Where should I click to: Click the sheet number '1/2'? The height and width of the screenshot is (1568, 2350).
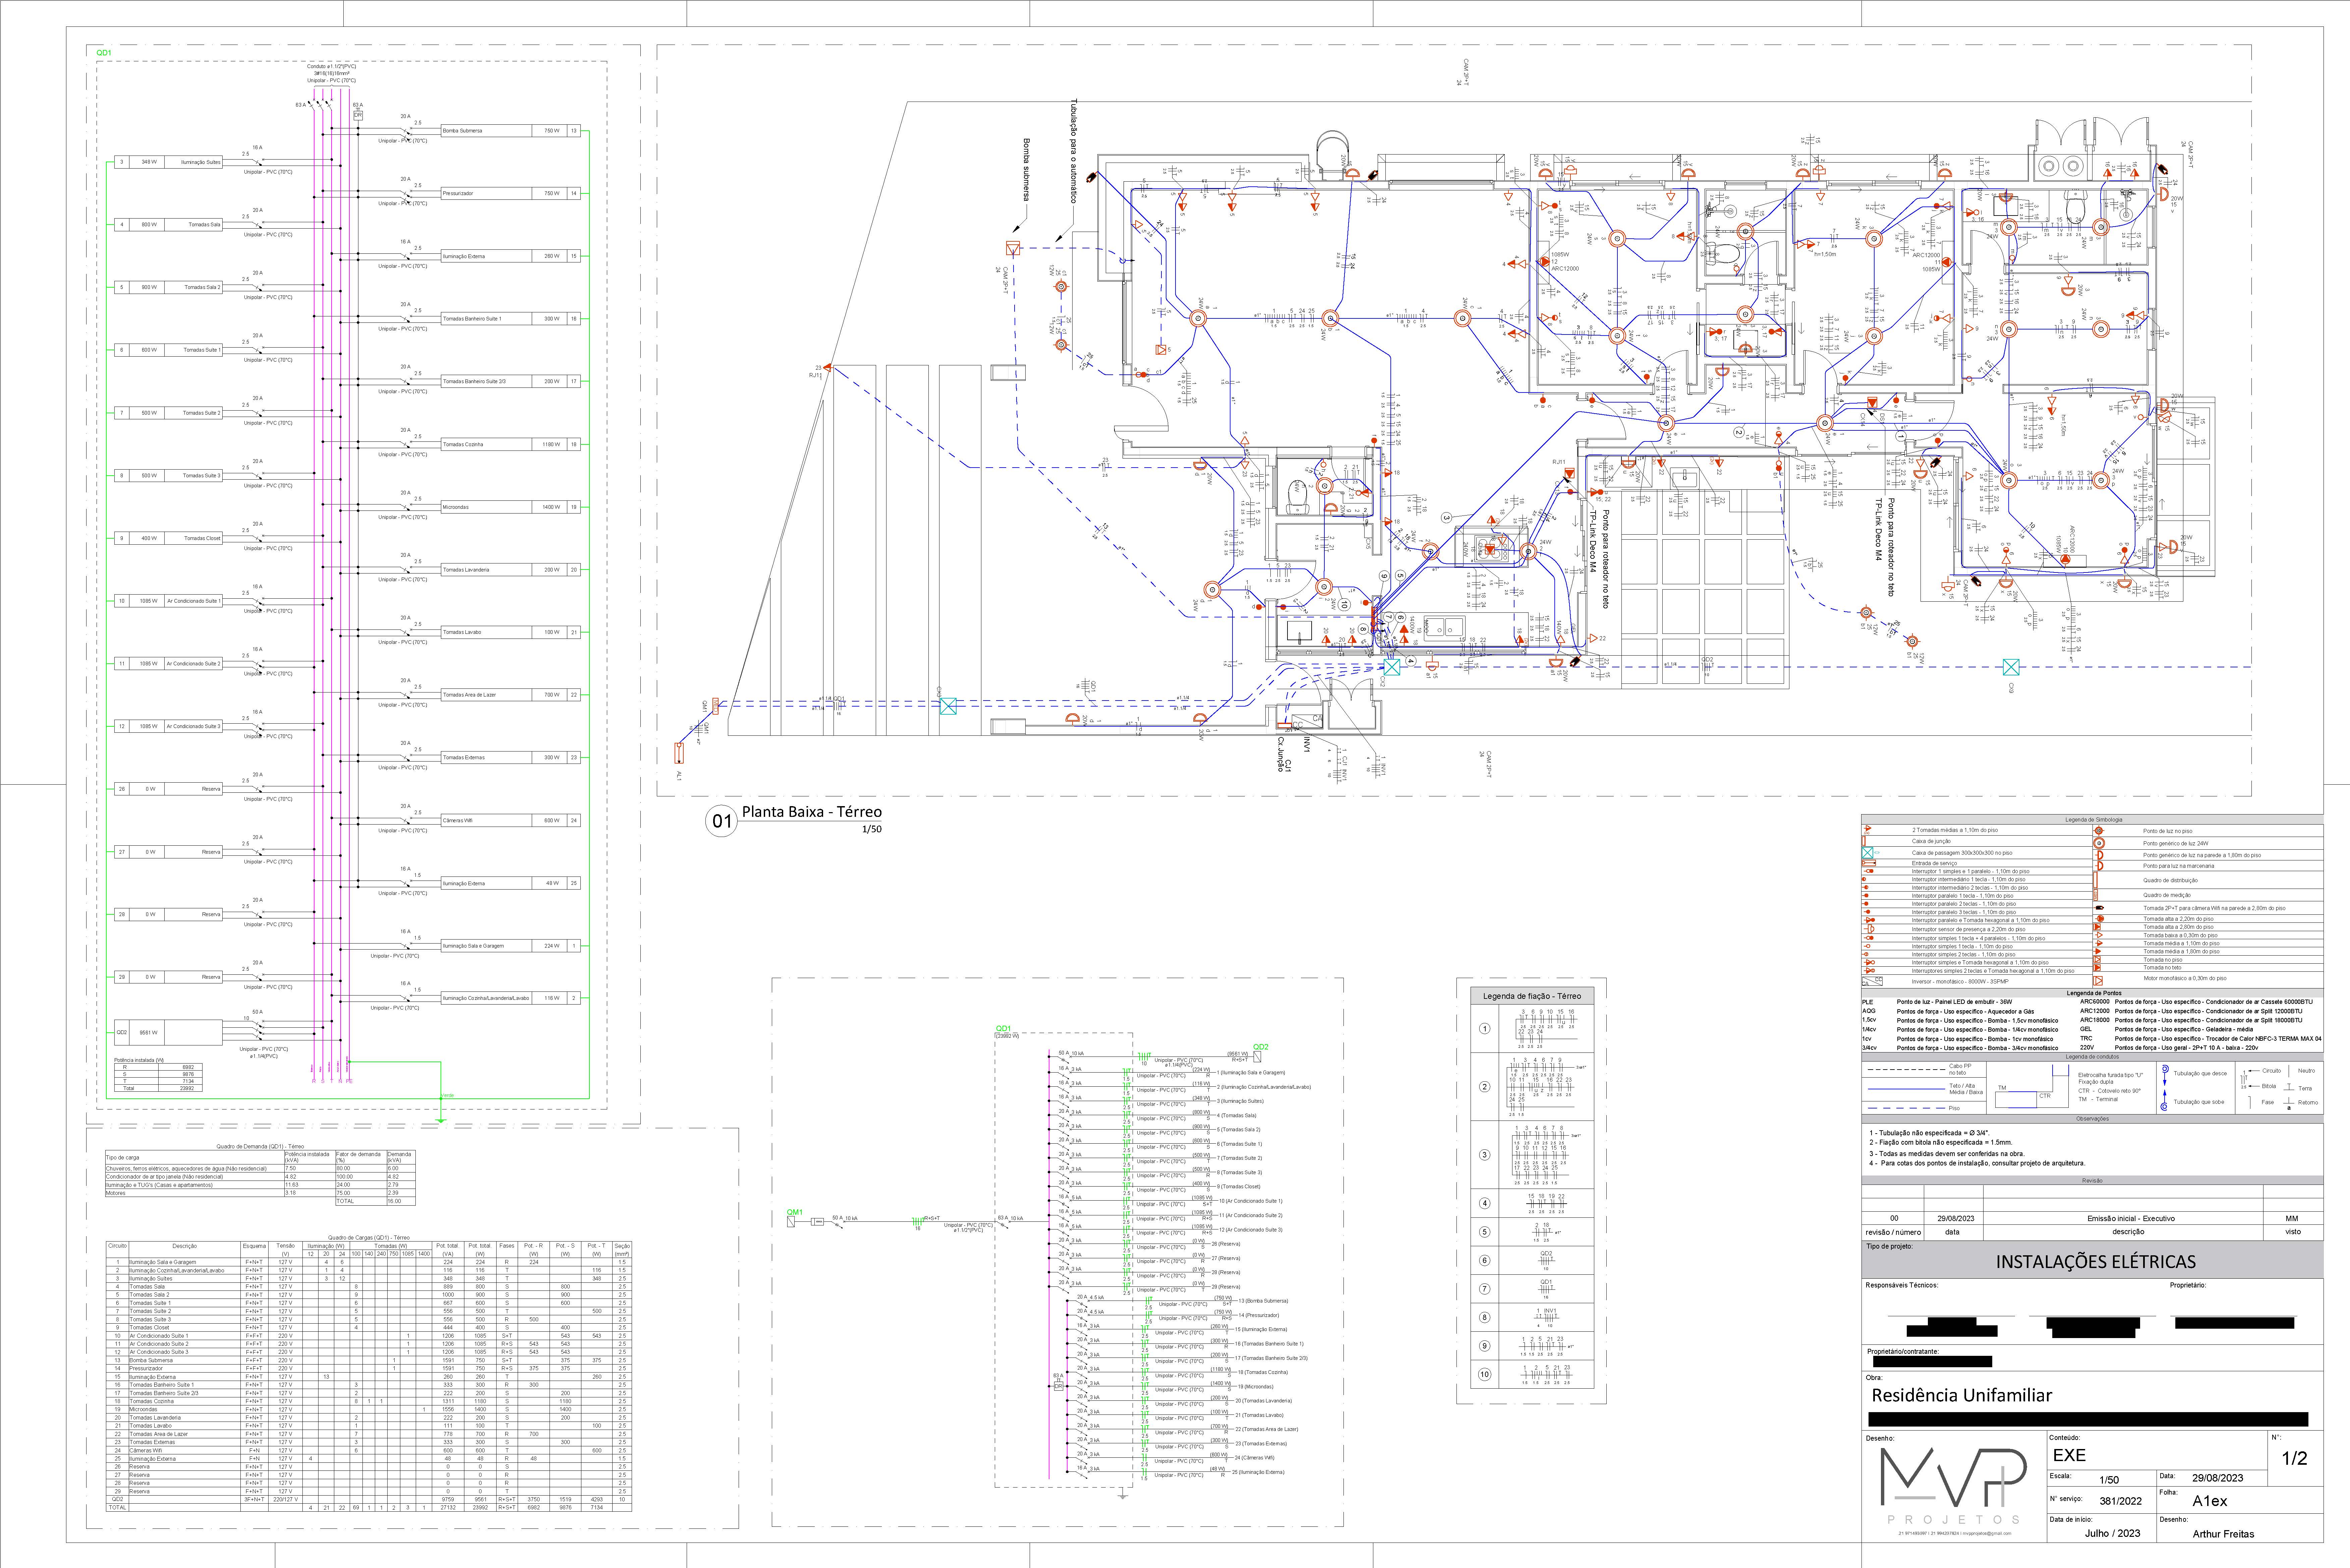pos(2295,1458)
